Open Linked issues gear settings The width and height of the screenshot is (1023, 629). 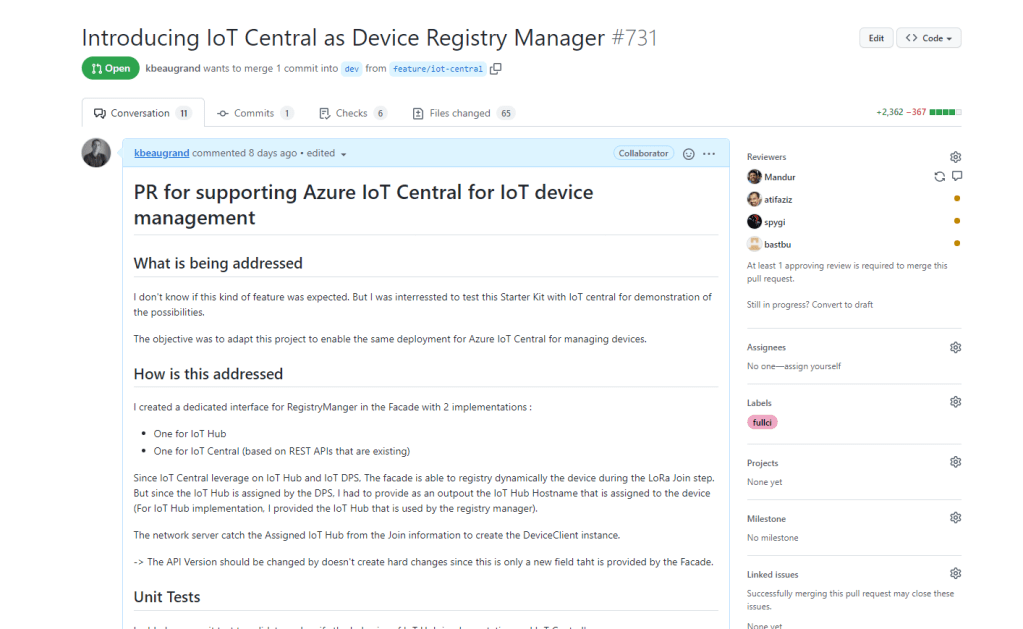click(x=955, y=574)
